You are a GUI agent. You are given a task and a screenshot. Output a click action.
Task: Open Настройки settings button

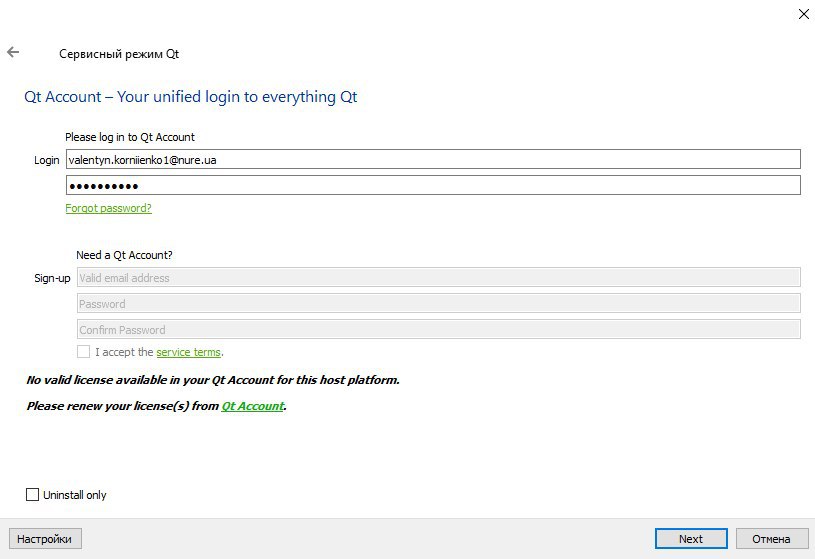coord(45,539)
